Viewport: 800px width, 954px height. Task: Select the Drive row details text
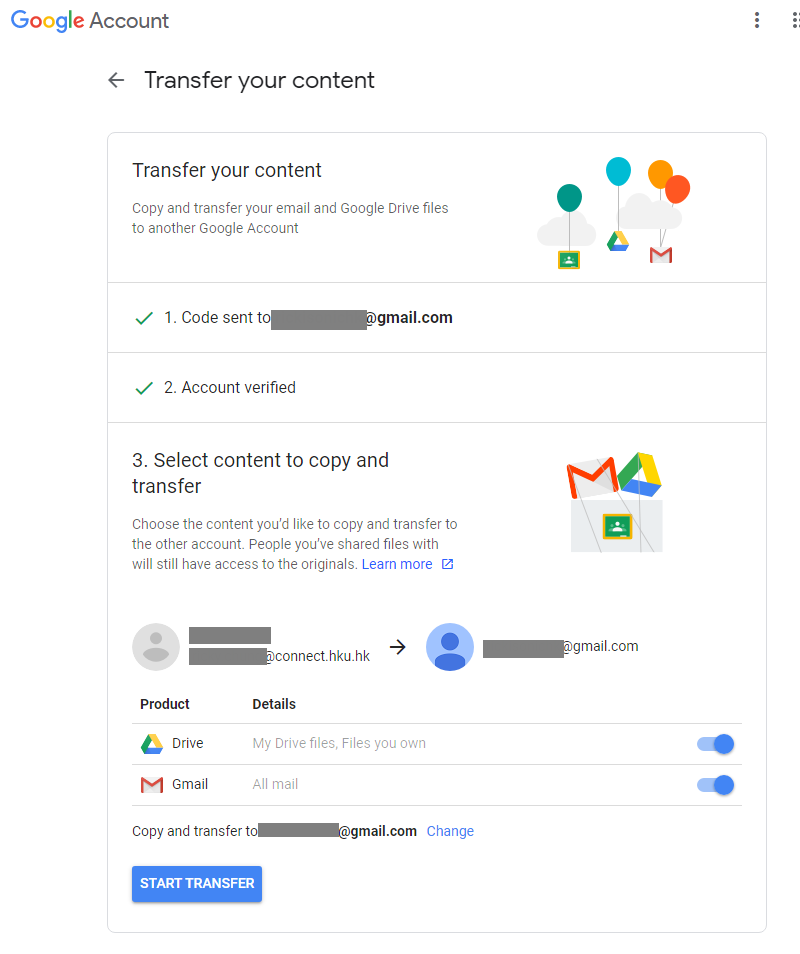[x=339, y=743]
